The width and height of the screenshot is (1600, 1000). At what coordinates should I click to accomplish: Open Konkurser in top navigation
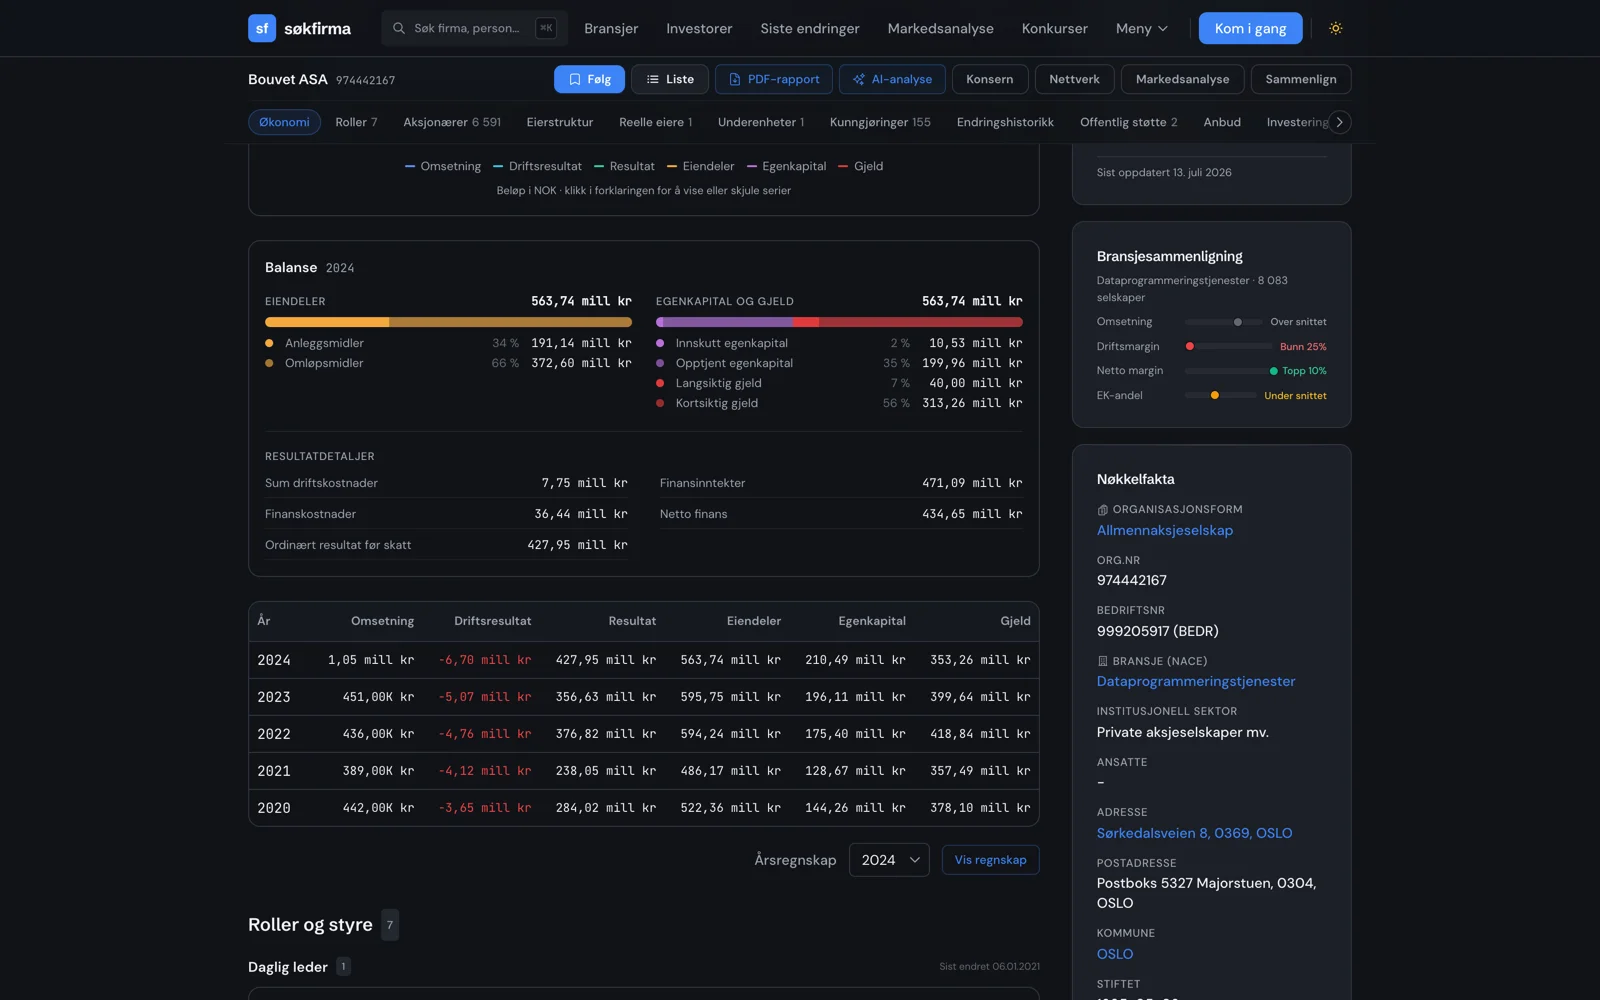[x=1054, y=28]
